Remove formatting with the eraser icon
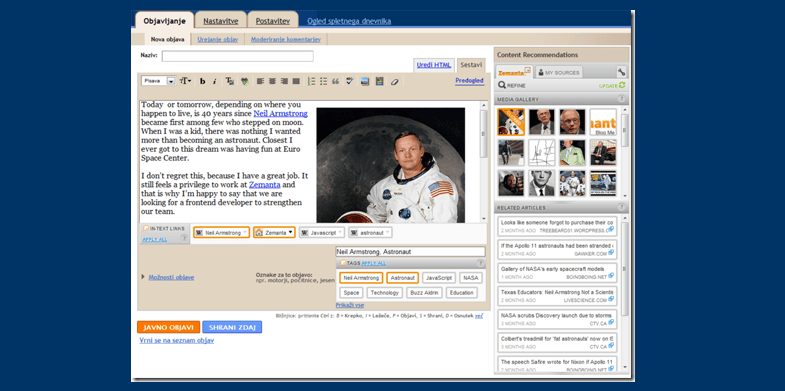Image resolution: width=785 pixels, height=391 pixels. coord(395,81)
